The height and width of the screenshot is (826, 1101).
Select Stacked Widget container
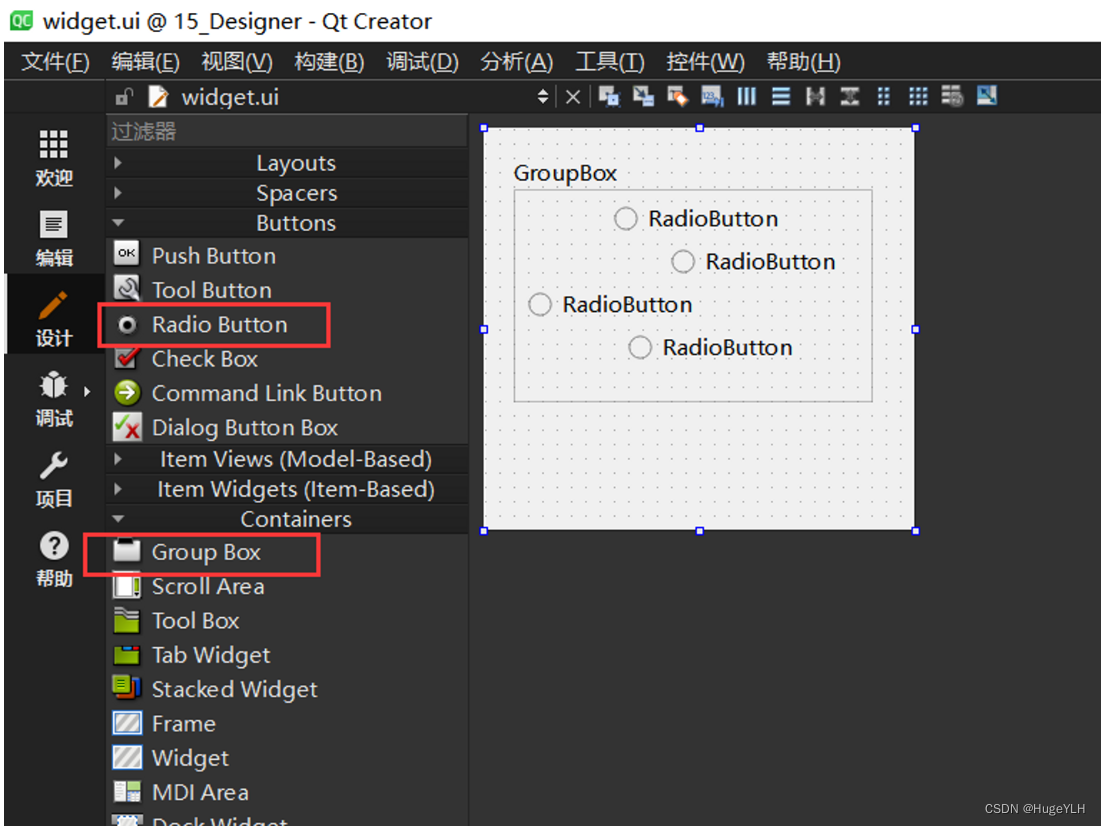point(286,690)
